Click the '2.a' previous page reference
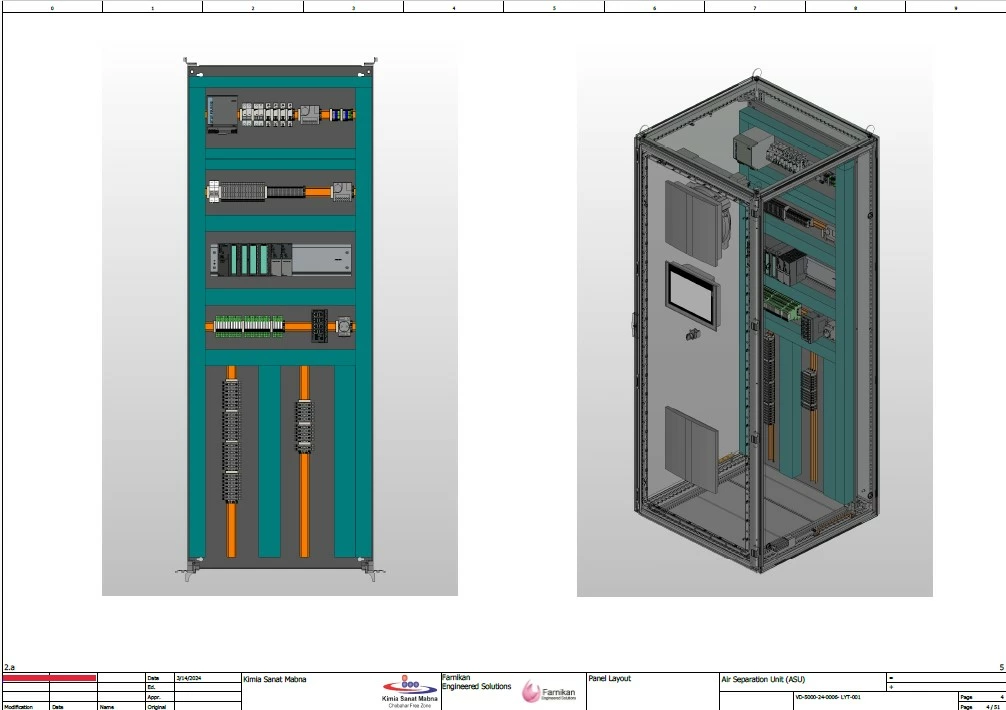 click(x=9, y=667)
